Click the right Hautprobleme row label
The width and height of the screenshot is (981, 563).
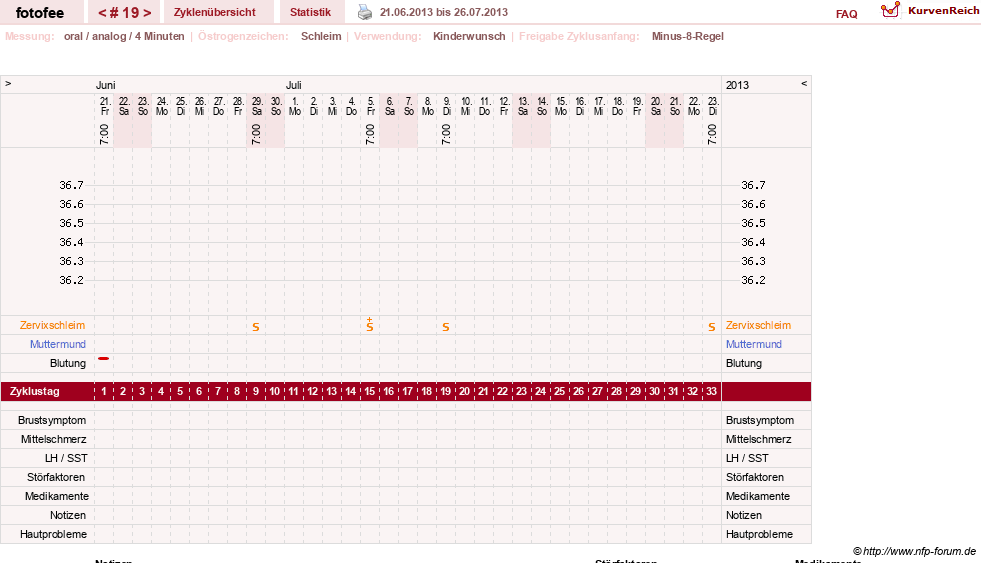point(760,534)
